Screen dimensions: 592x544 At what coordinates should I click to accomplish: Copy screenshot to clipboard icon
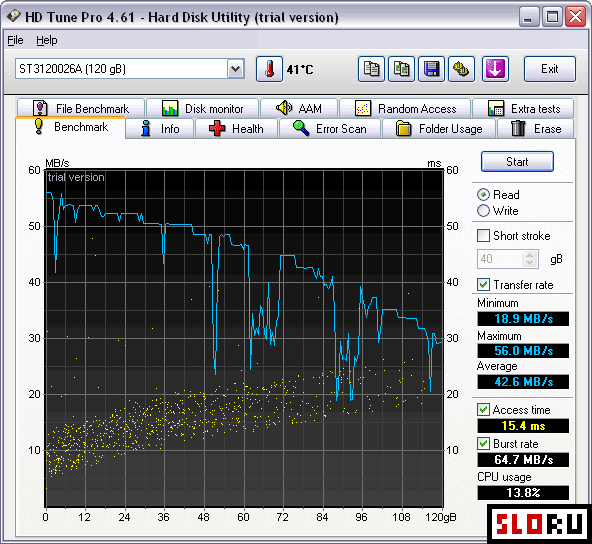(x=401, y=69)
